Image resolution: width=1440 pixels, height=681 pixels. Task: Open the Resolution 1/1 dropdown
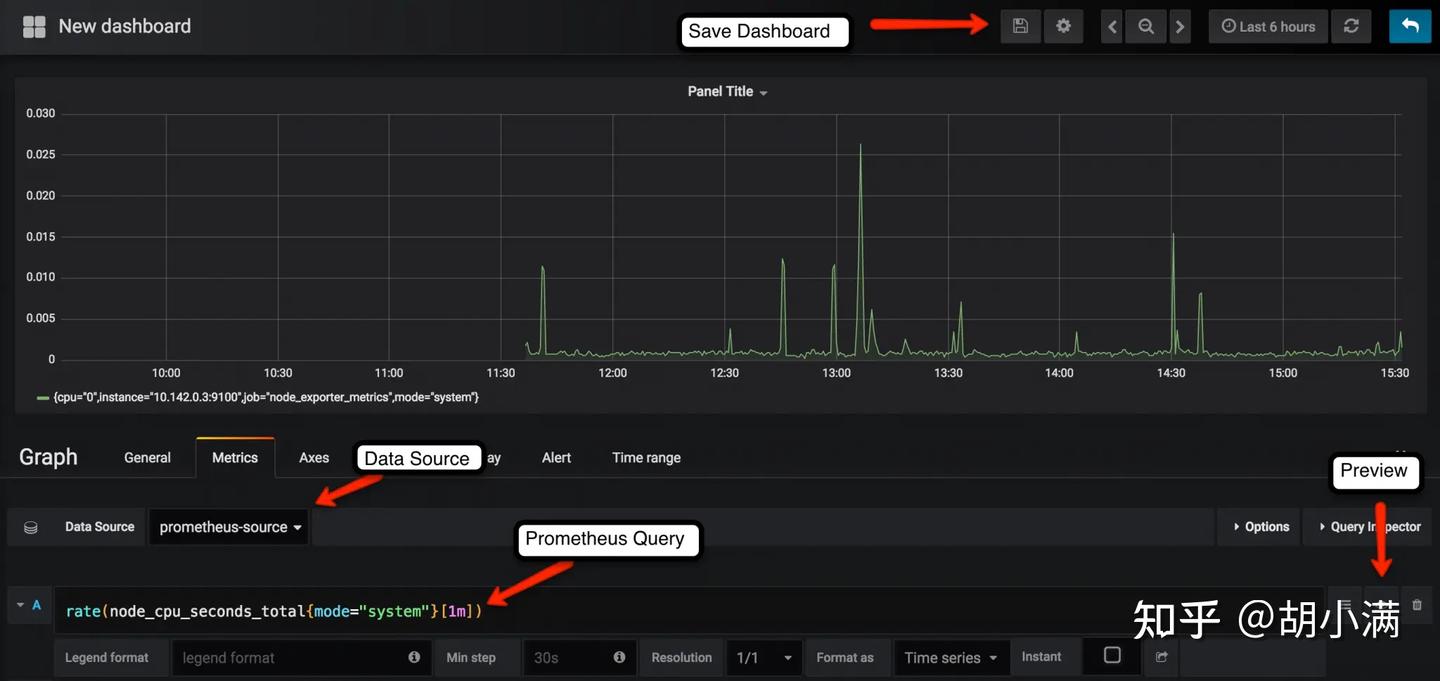(x=764, y=657)
